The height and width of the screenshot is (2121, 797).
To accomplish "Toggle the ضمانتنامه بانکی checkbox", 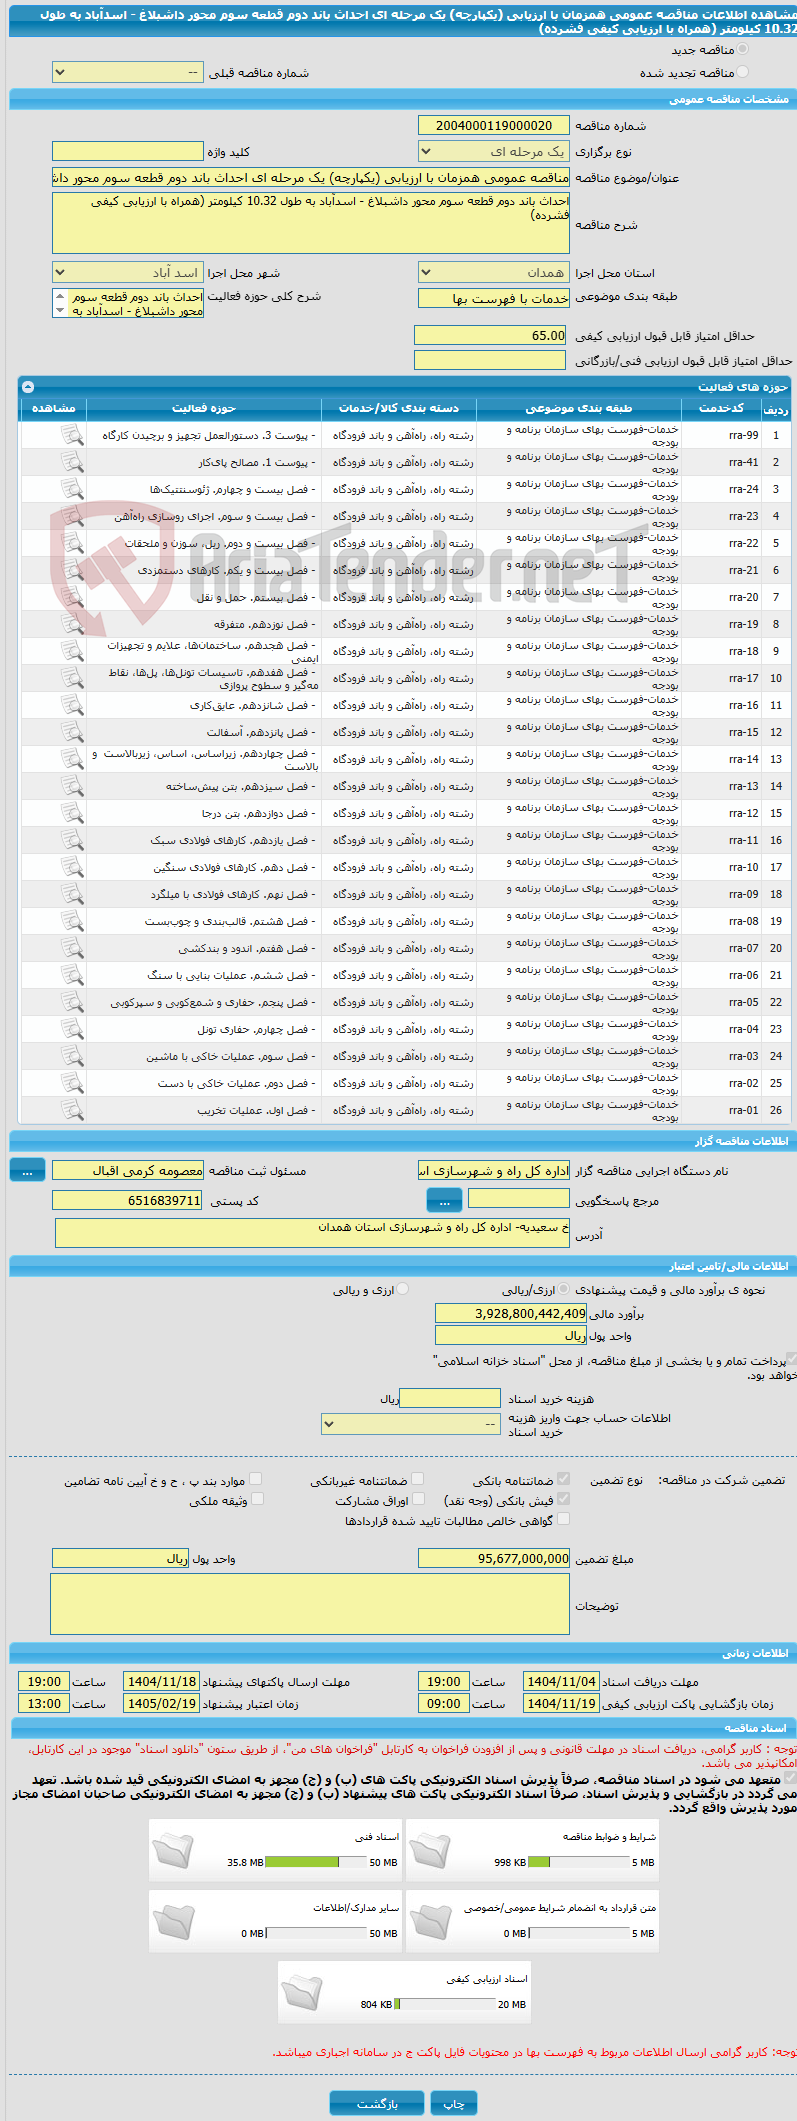I will click(x=564, y=1479).
